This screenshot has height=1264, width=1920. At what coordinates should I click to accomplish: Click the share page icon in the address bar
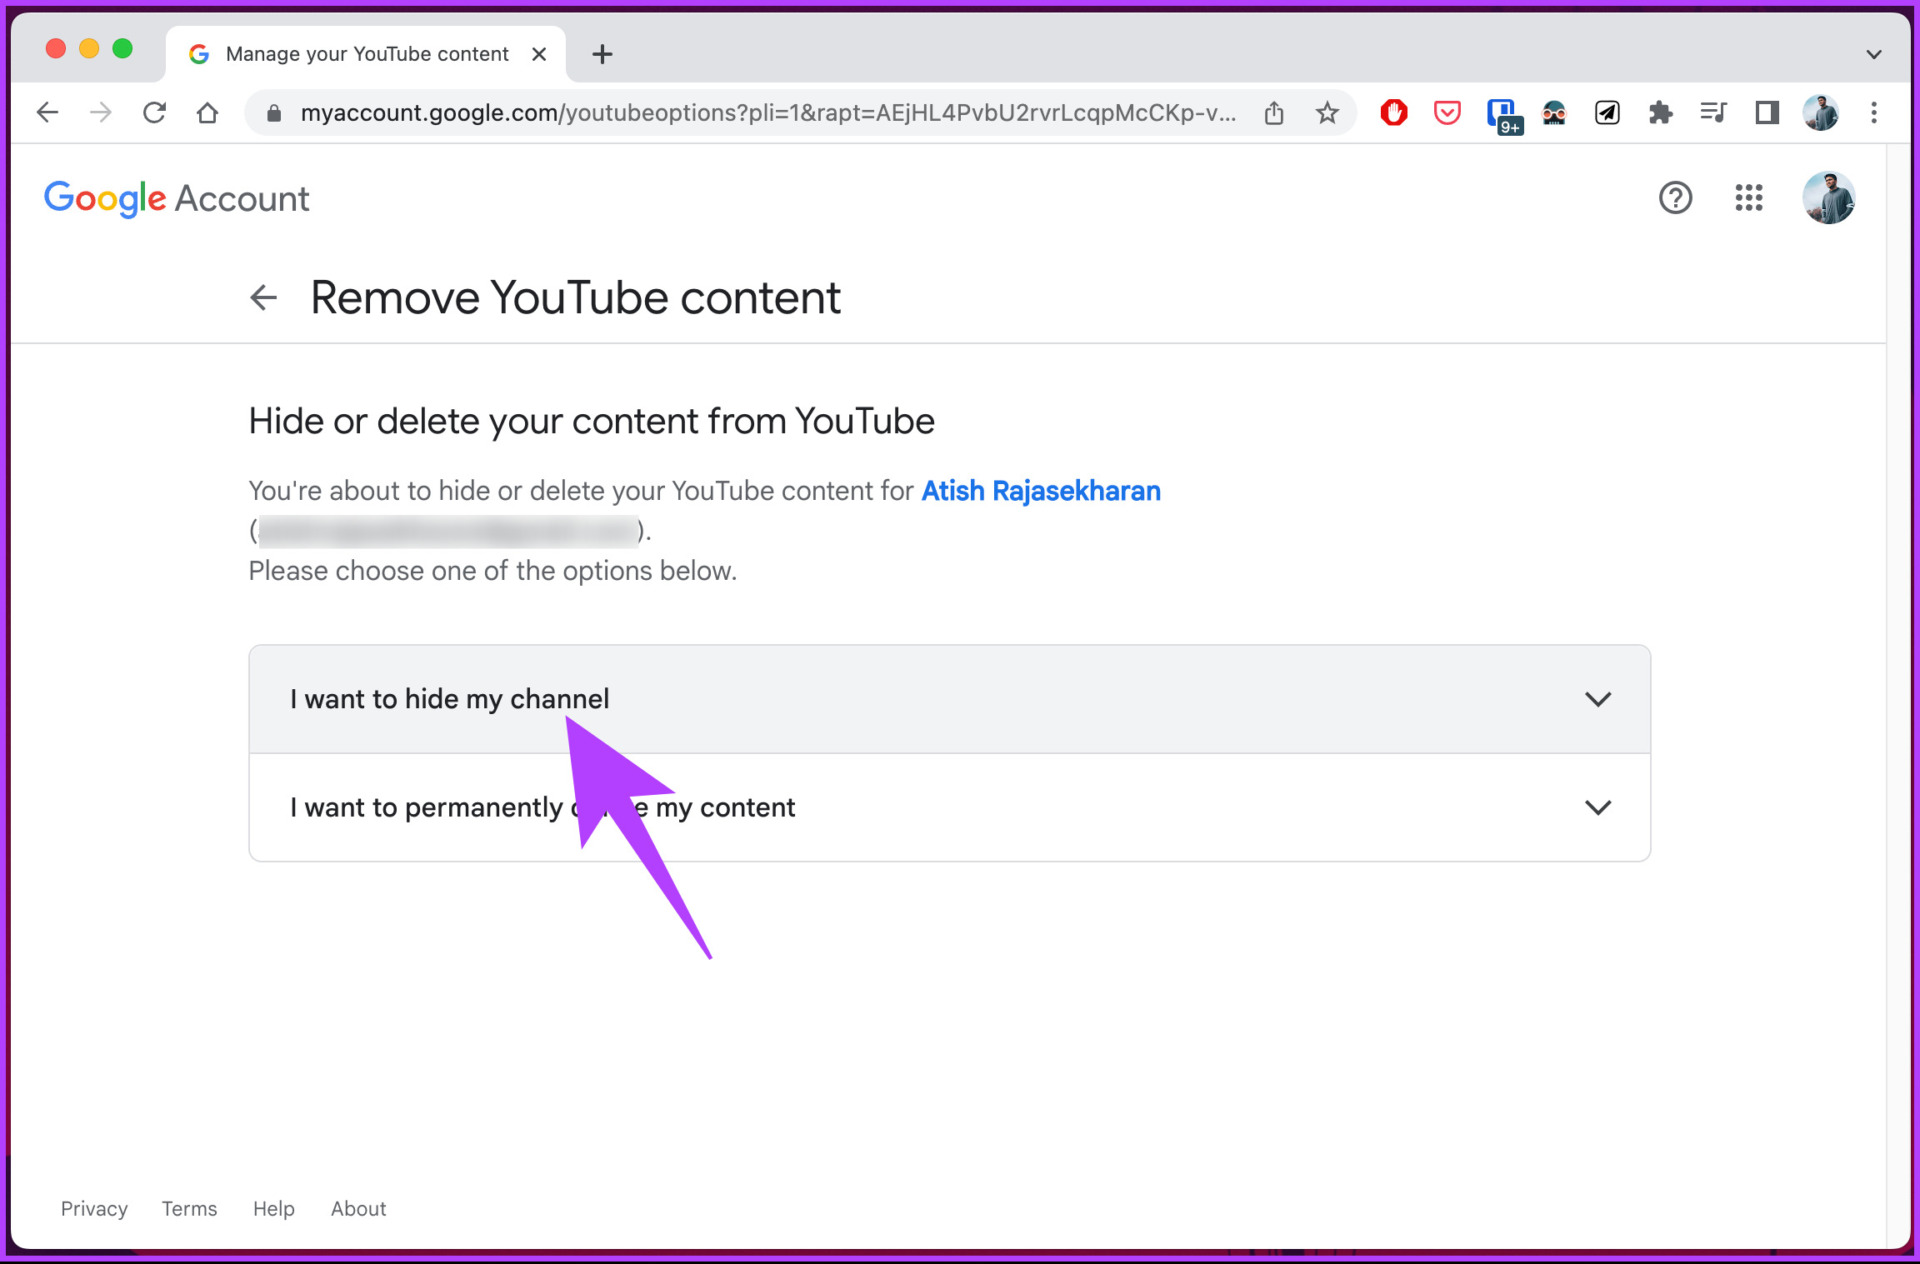tap(1273, 113)
